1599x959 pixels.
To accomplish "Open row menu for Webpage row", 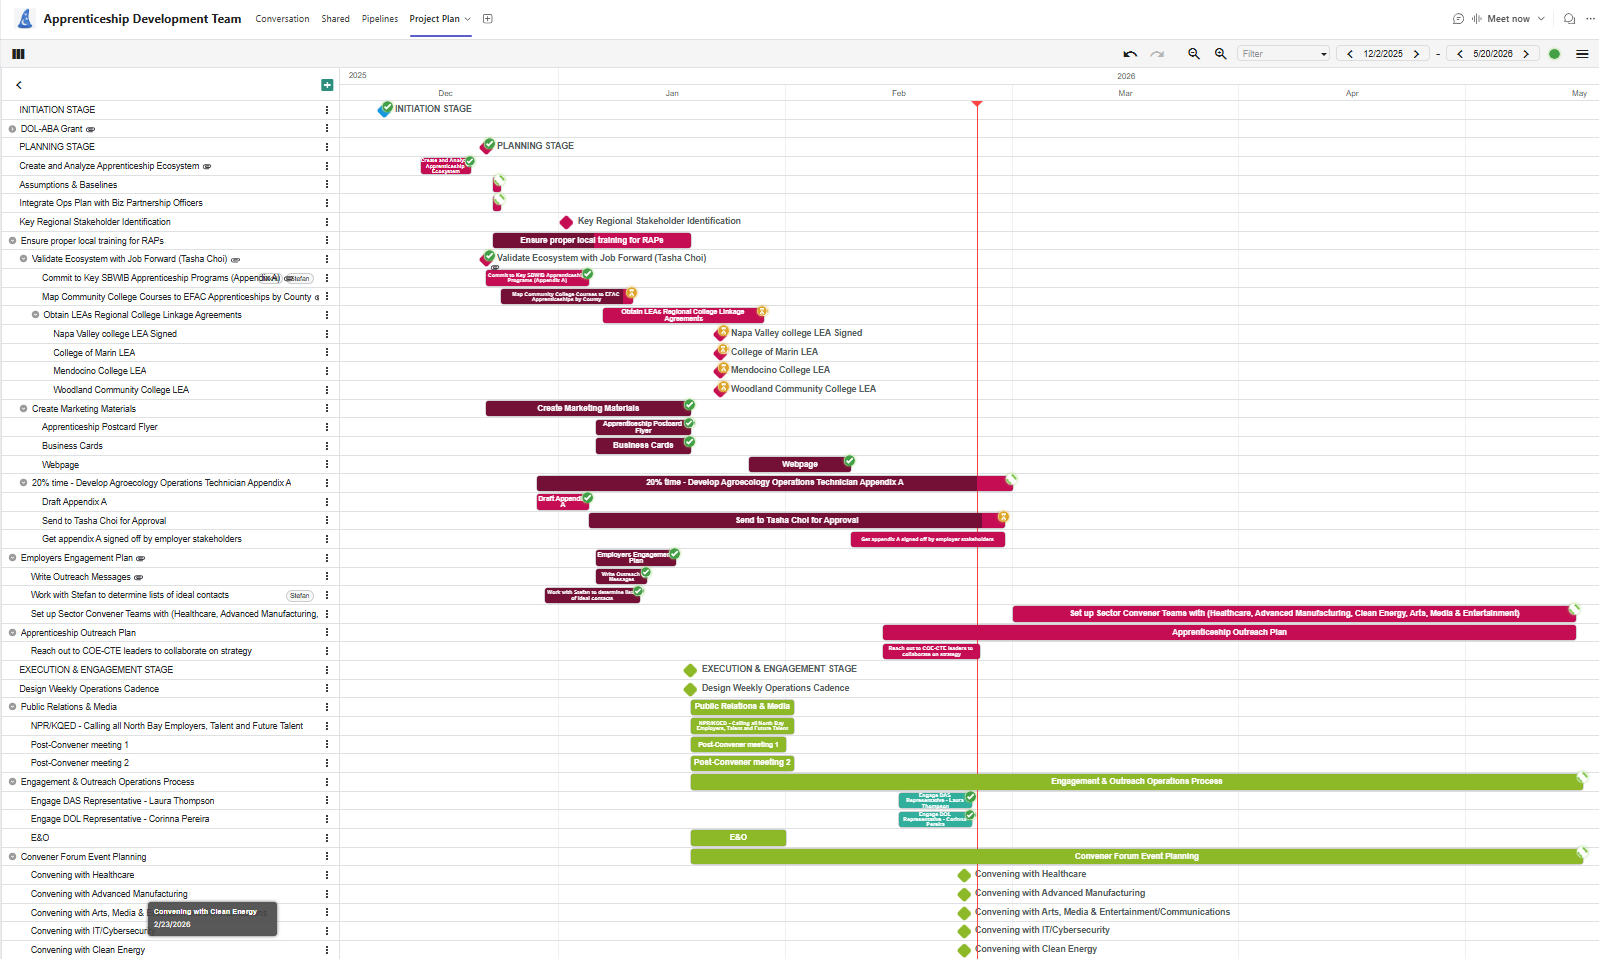I will coord(327,464).
